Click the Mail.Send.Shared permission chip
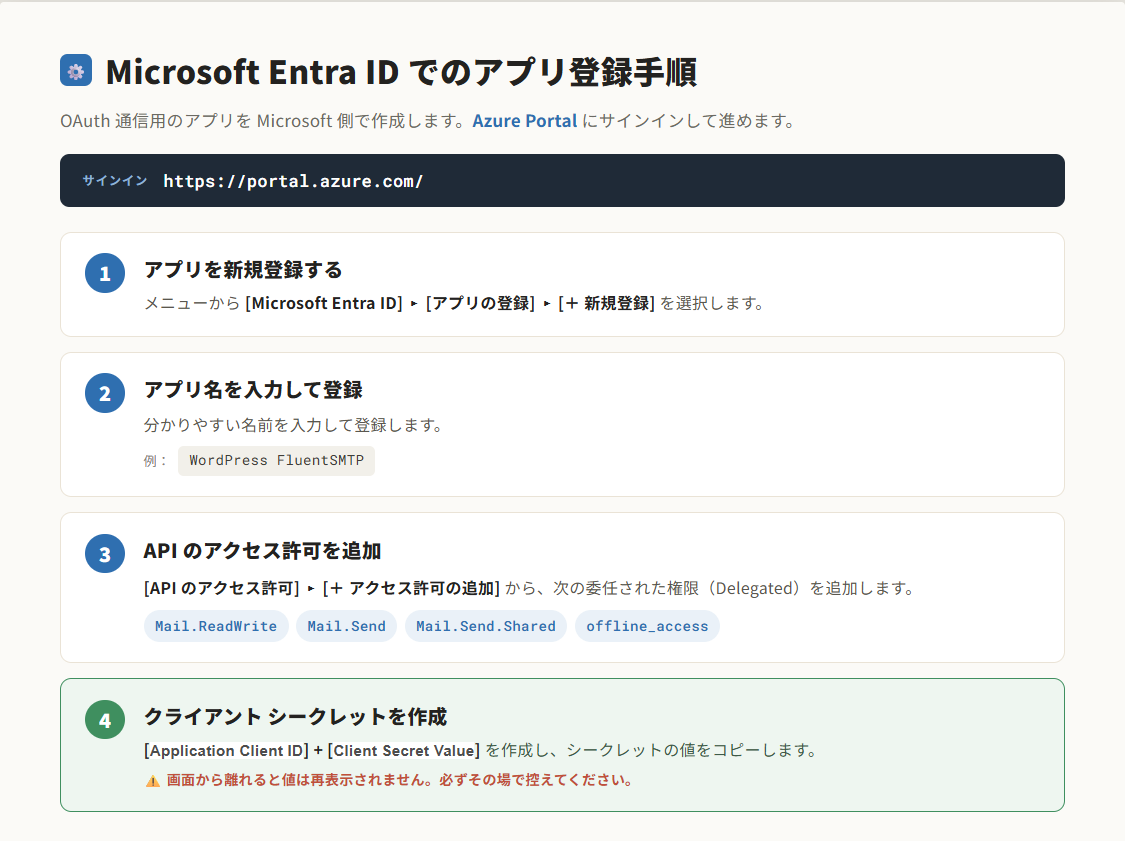1125x841 pixels. [x=486, y=626]
